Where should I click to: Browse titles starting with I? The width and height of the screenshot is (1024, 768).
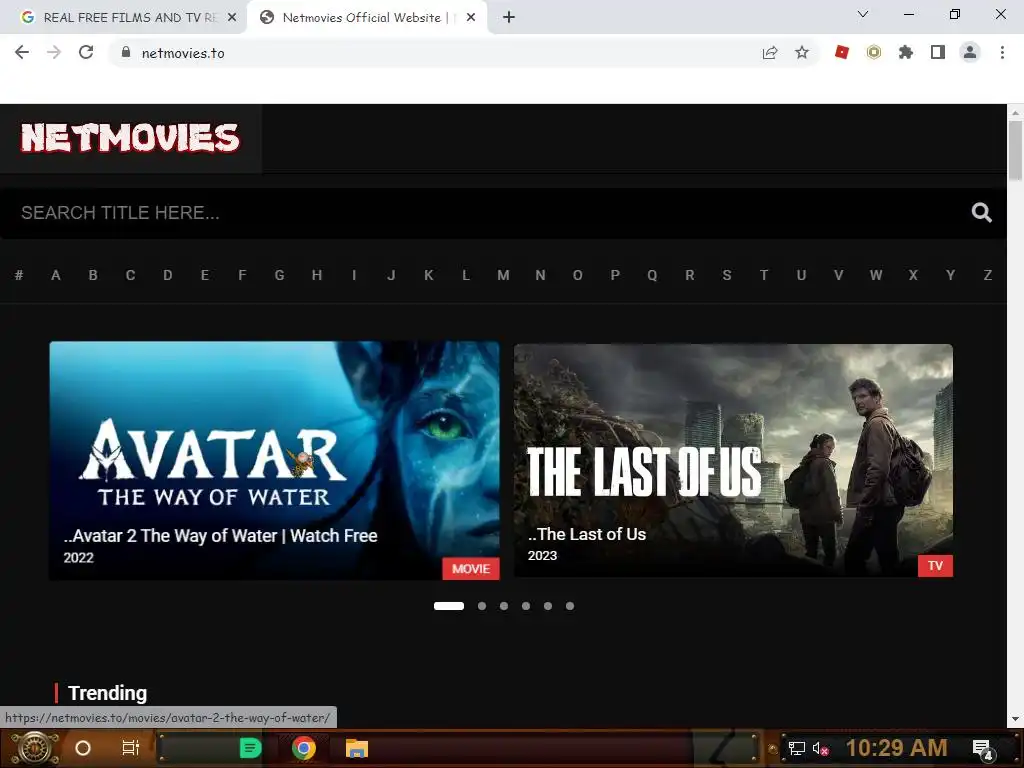(x=354, y=275)
